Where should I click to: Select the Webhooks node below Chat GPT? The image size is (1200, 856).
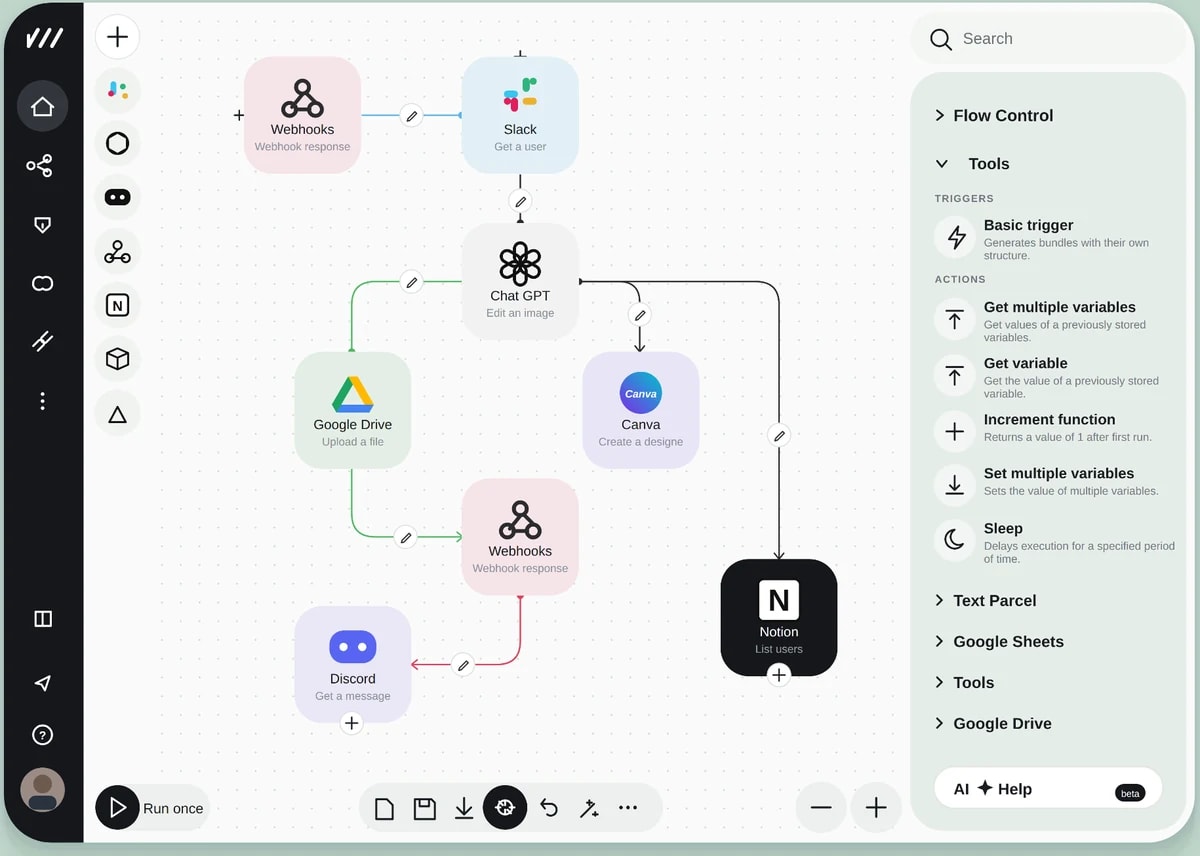[520, 537]
